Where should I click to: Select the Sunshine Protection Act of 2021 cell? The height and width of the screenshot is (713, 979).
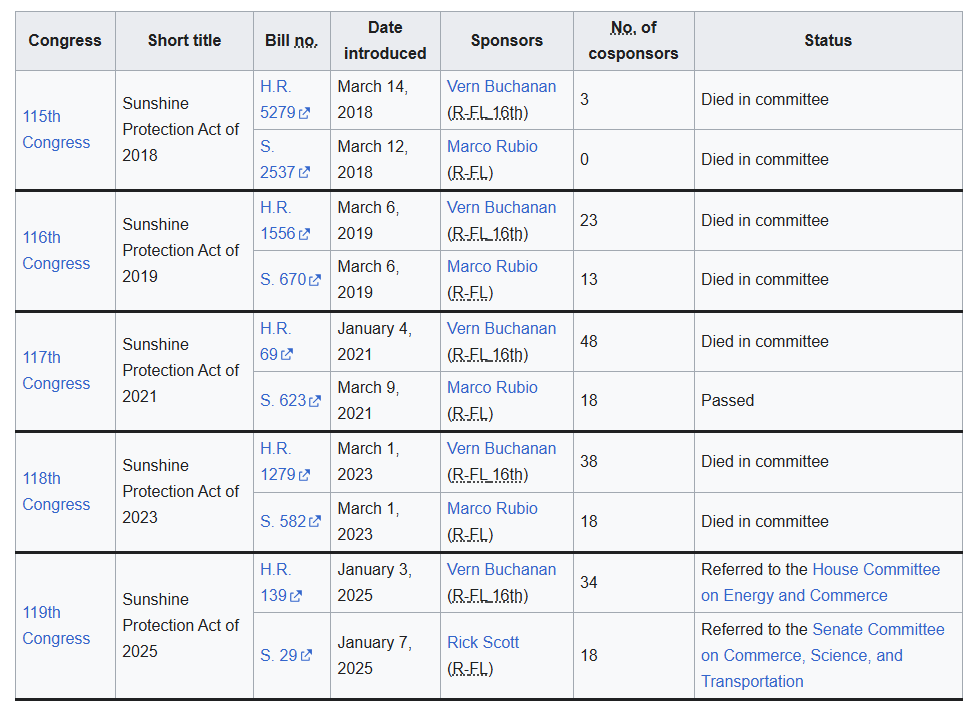pos(184,371)
